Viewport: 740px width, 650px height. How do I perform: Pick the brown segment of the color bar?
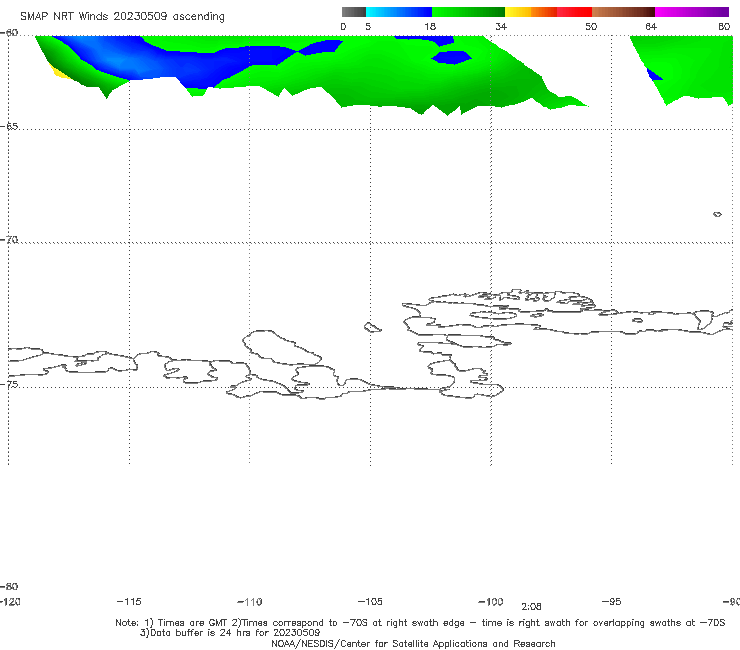(623, 12)
